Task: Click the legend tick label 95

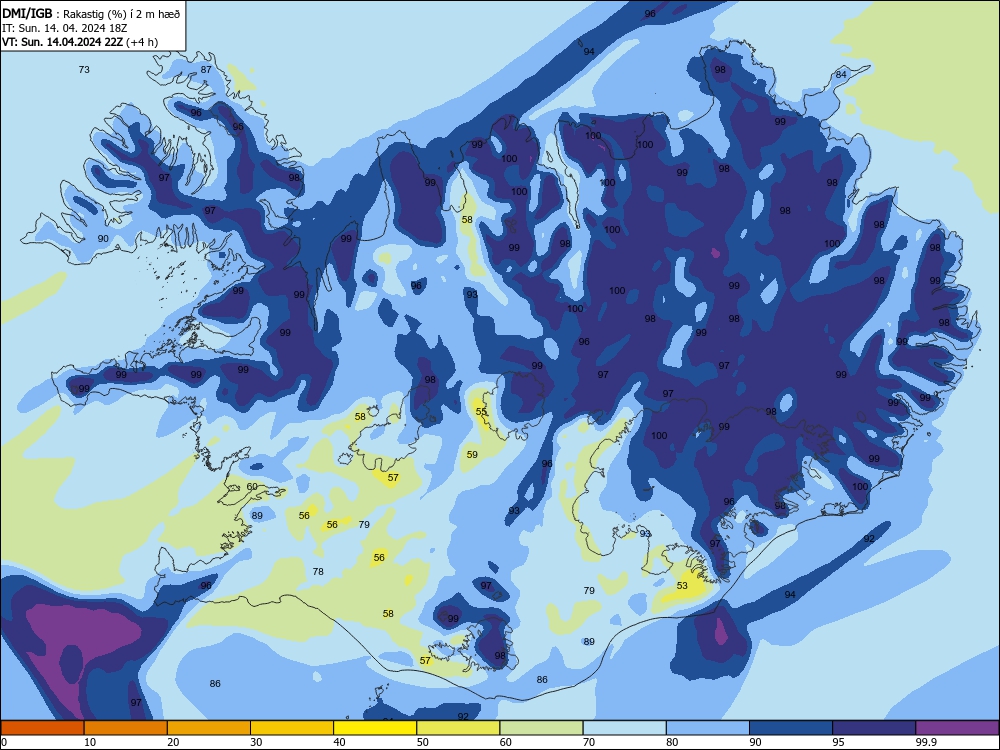Action: 838,742
